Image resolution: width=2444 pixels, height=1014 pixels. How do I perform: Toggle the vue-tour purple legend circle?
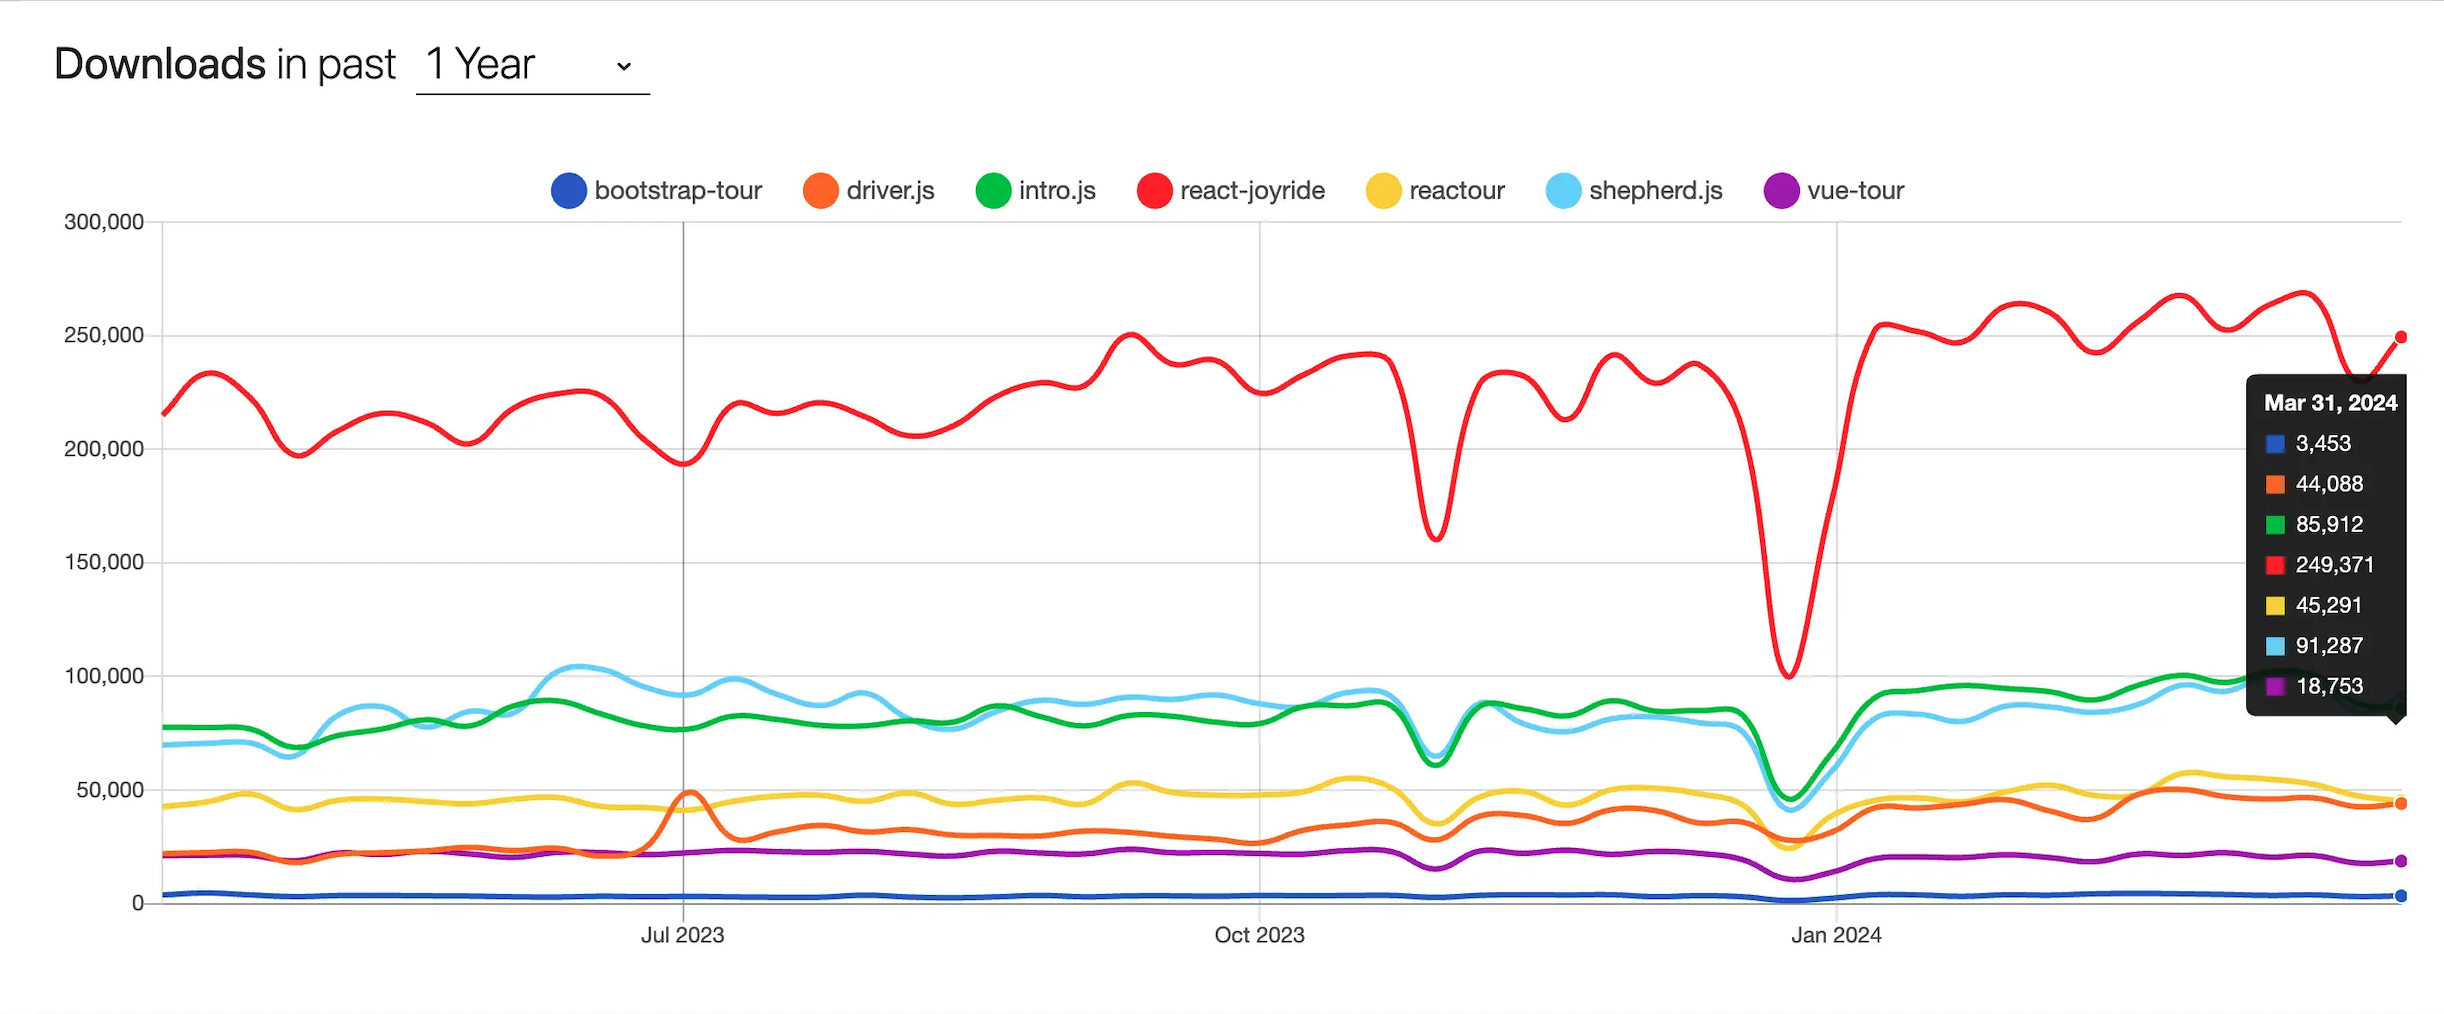coord(1781,191)
